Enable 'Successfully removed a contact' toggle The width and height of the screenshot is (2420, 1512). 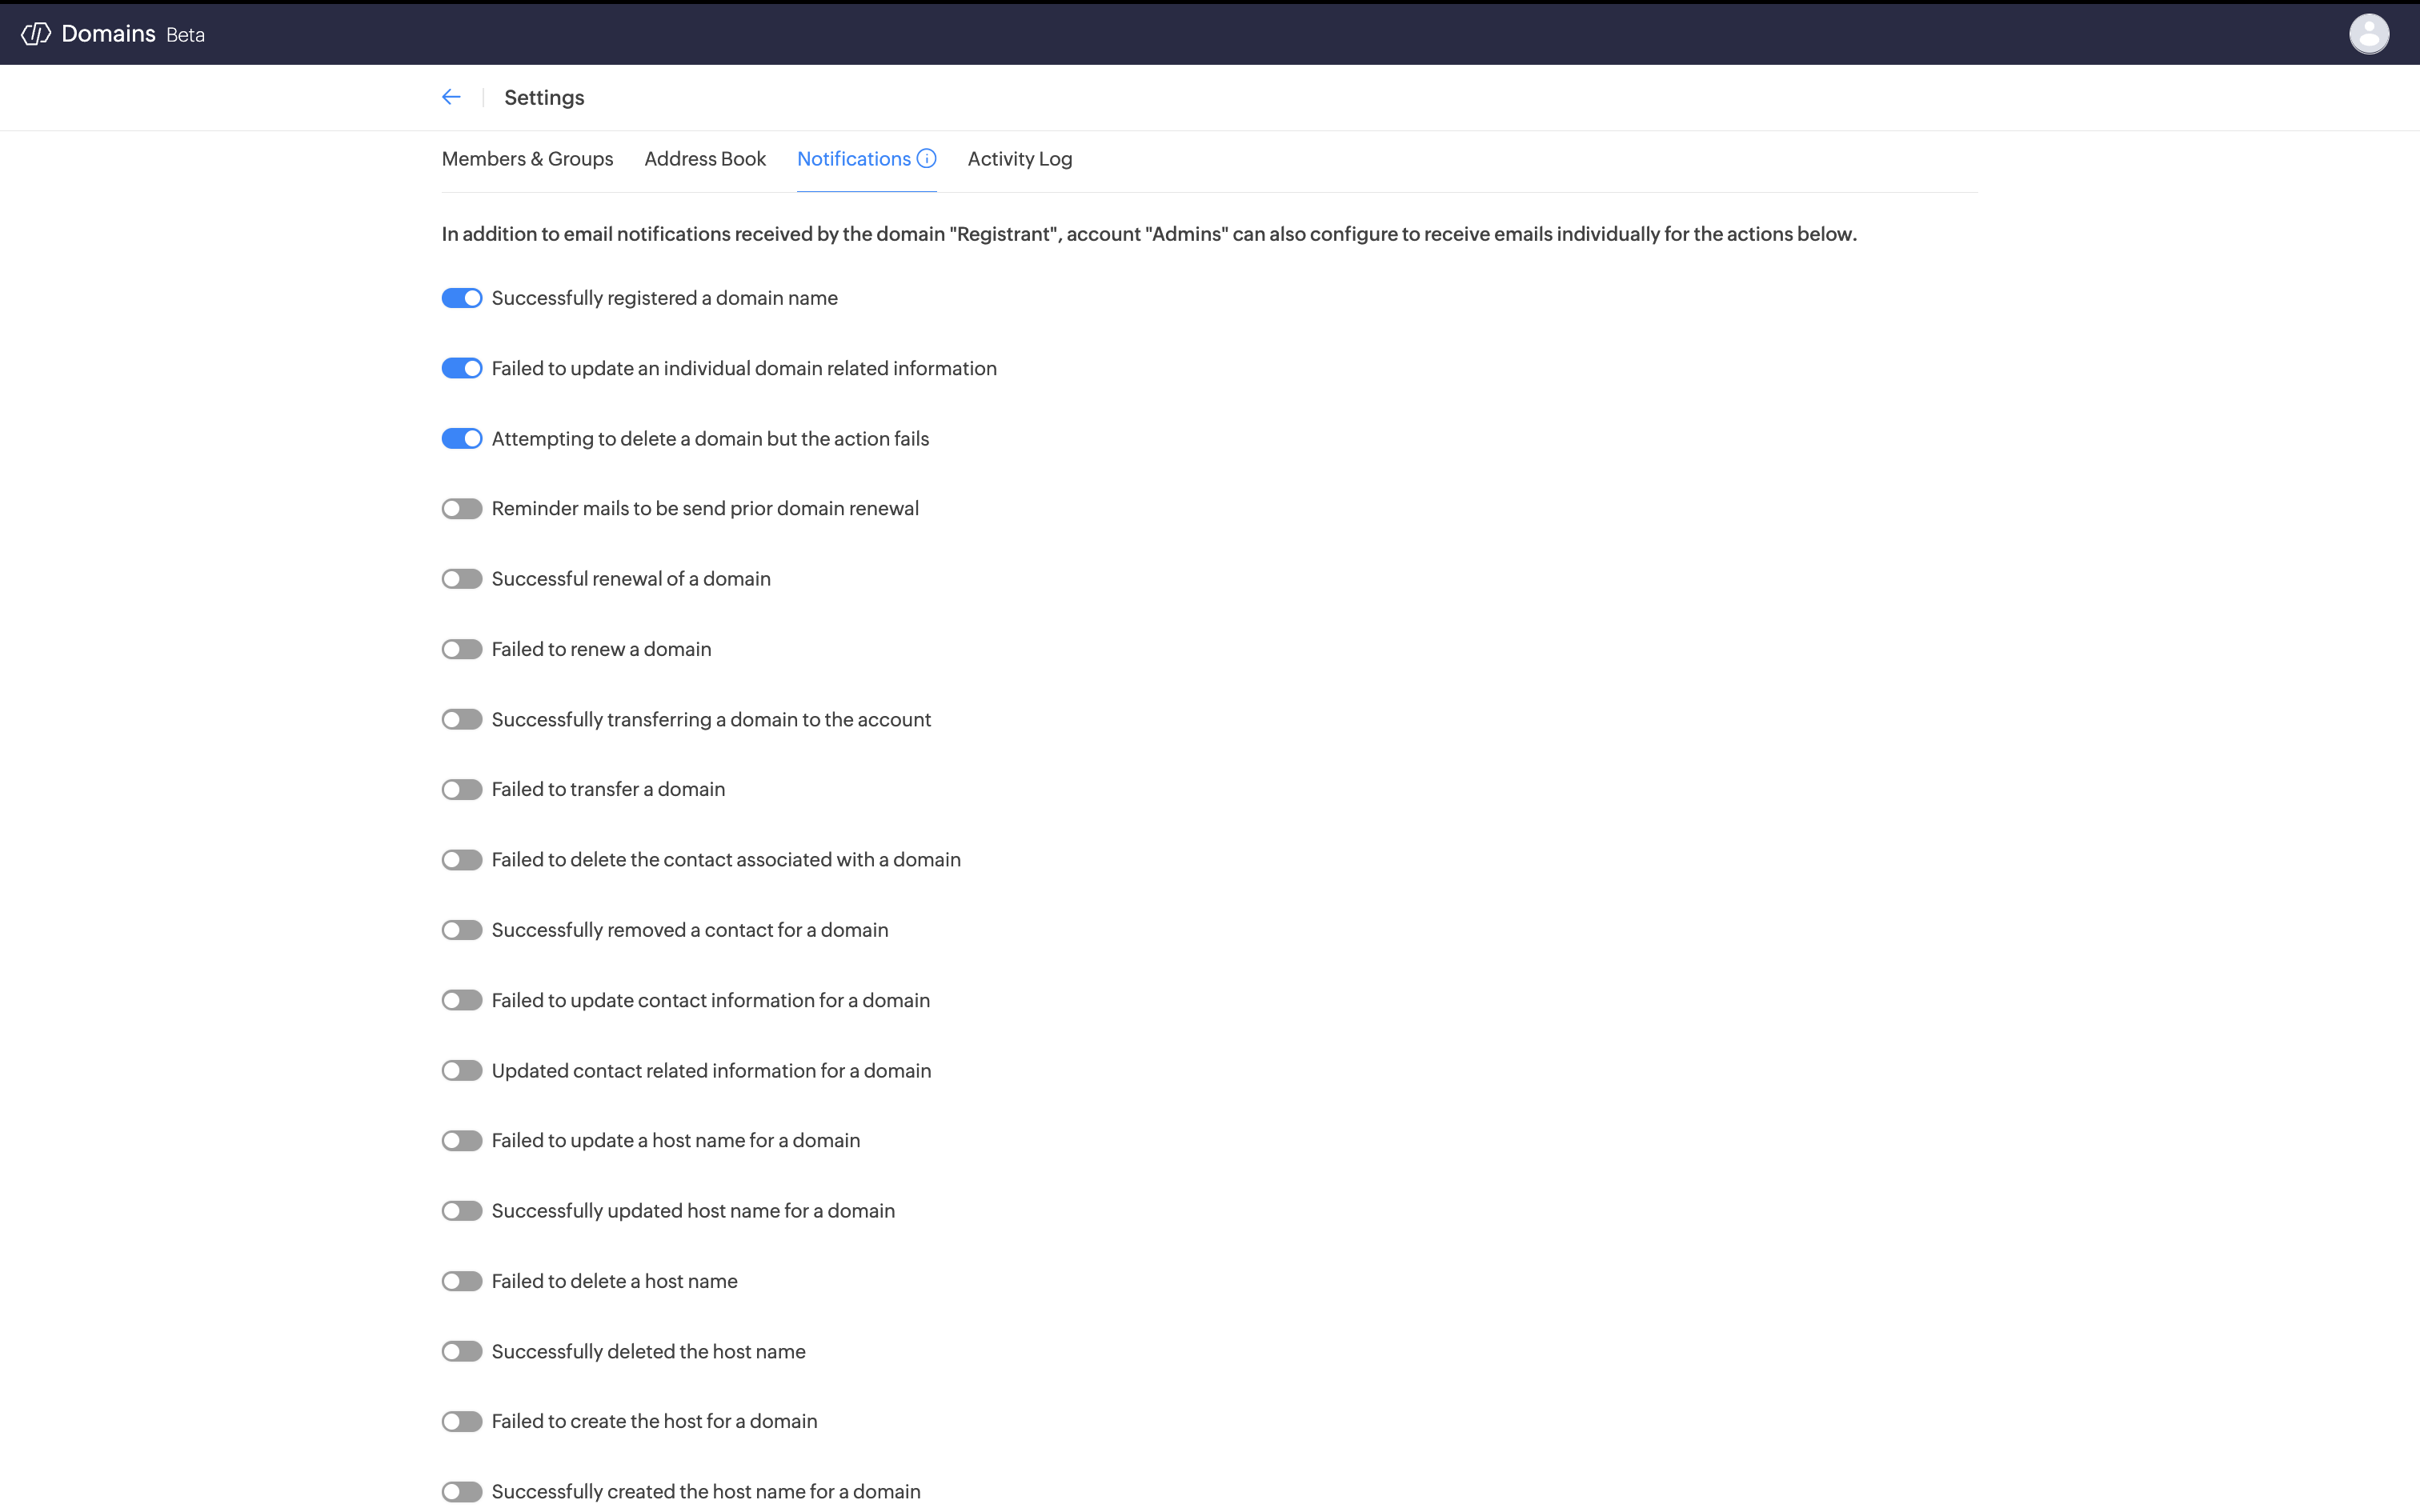pos(462,930)
